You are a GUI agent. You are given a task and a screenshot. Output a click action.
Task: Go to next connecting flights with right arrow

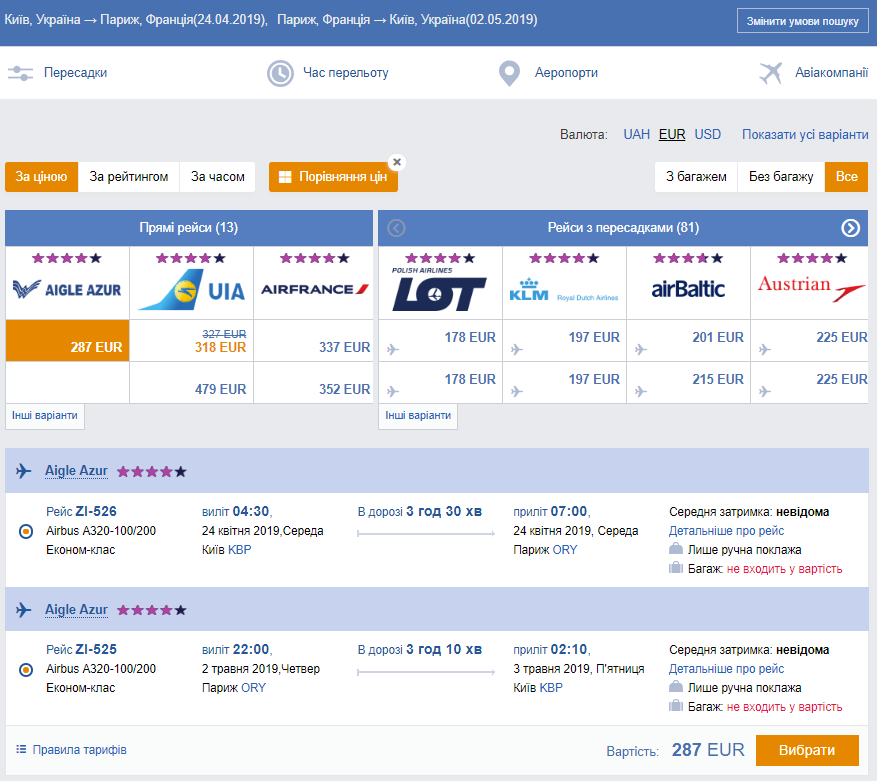850,228
